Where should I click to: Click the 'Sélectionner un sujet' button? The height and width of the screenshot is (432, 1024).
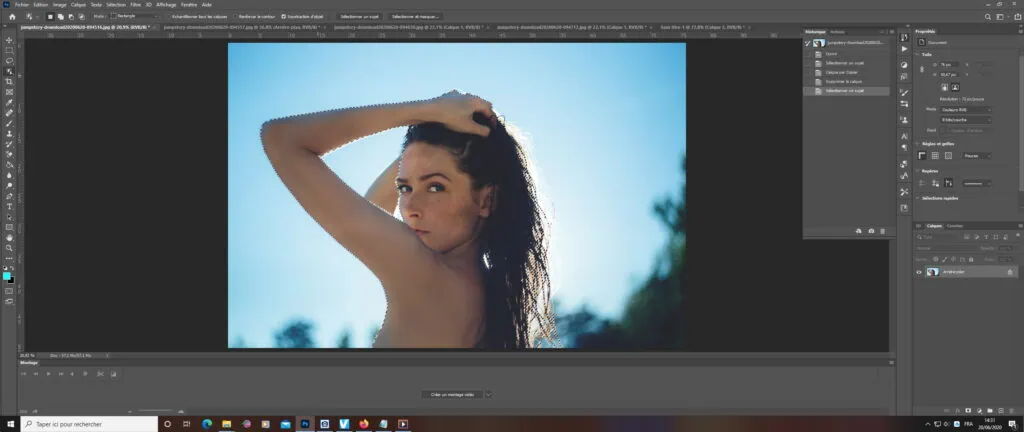[x=359, y=17]
